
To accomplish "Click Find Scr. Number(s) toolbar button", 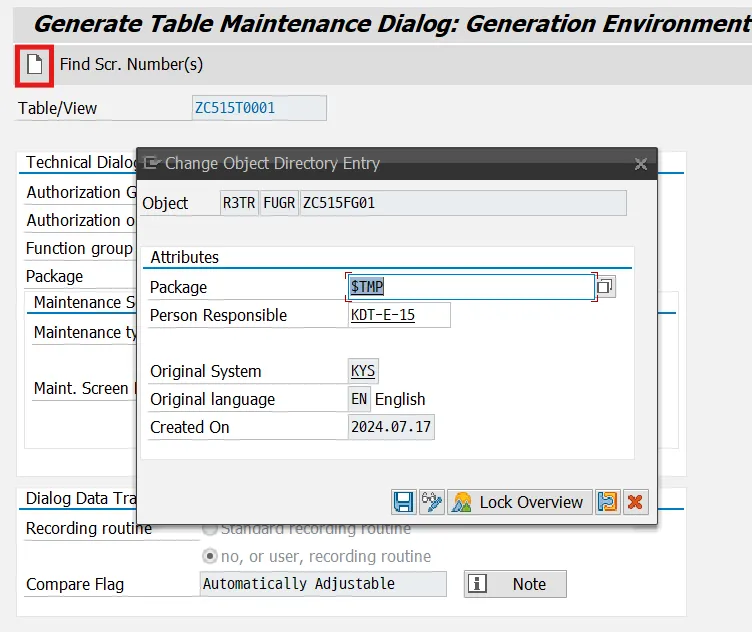I will click(131, 65).
